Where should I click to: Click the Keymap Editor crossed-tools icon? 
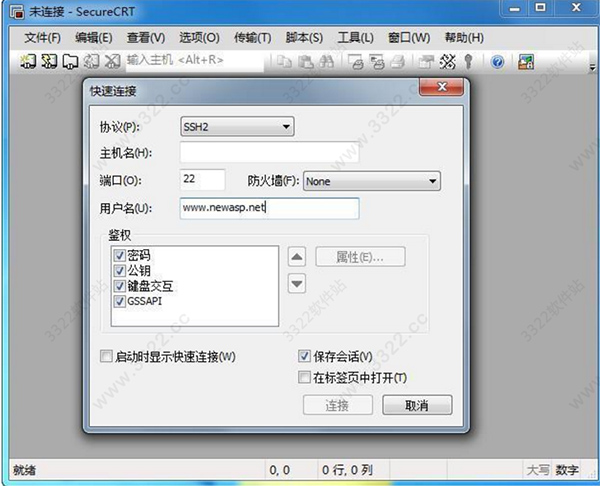tap(447, 62)
